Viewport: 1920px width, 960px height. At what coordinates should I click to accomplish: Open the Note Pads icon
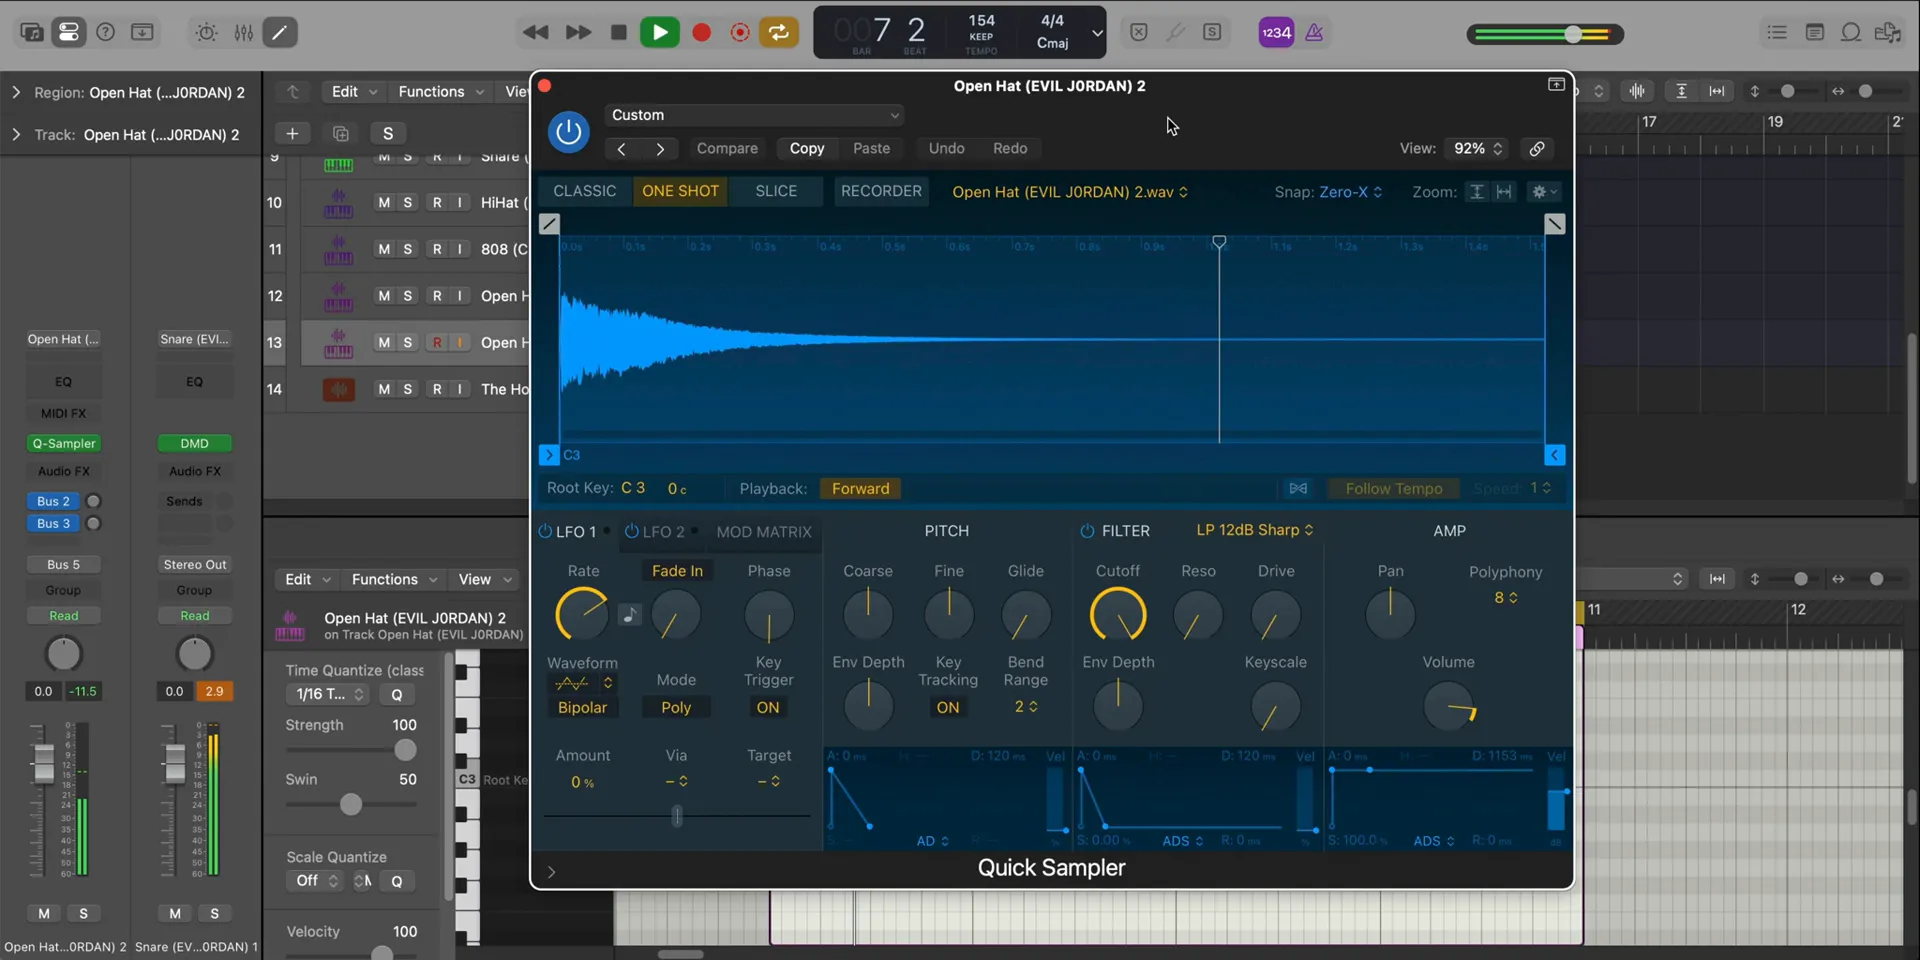point(1814,32)
